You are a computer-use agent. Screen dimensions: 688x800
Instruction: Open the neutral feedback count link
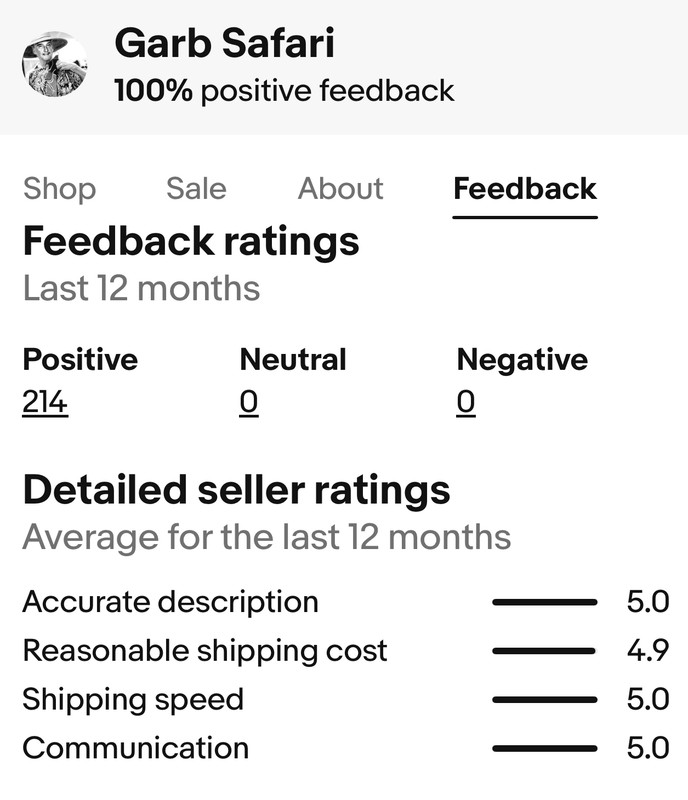coord(249,402)
